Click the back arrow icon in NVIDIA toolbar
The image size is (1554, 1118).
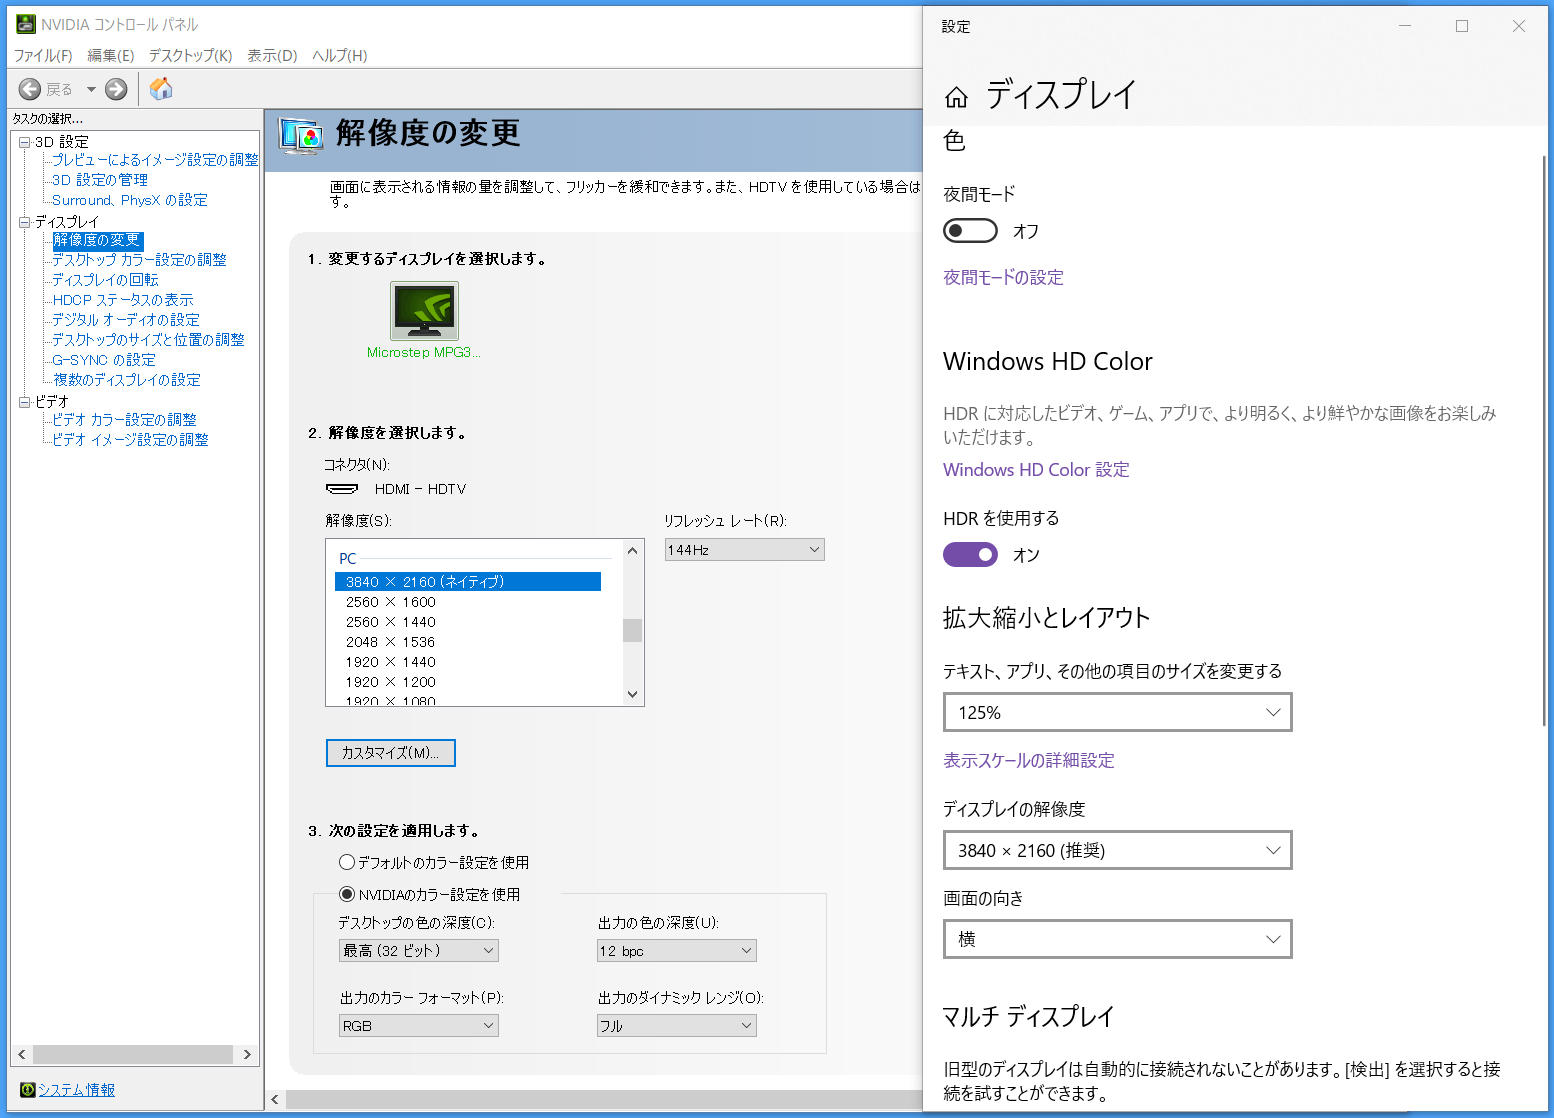click(30, 89)
